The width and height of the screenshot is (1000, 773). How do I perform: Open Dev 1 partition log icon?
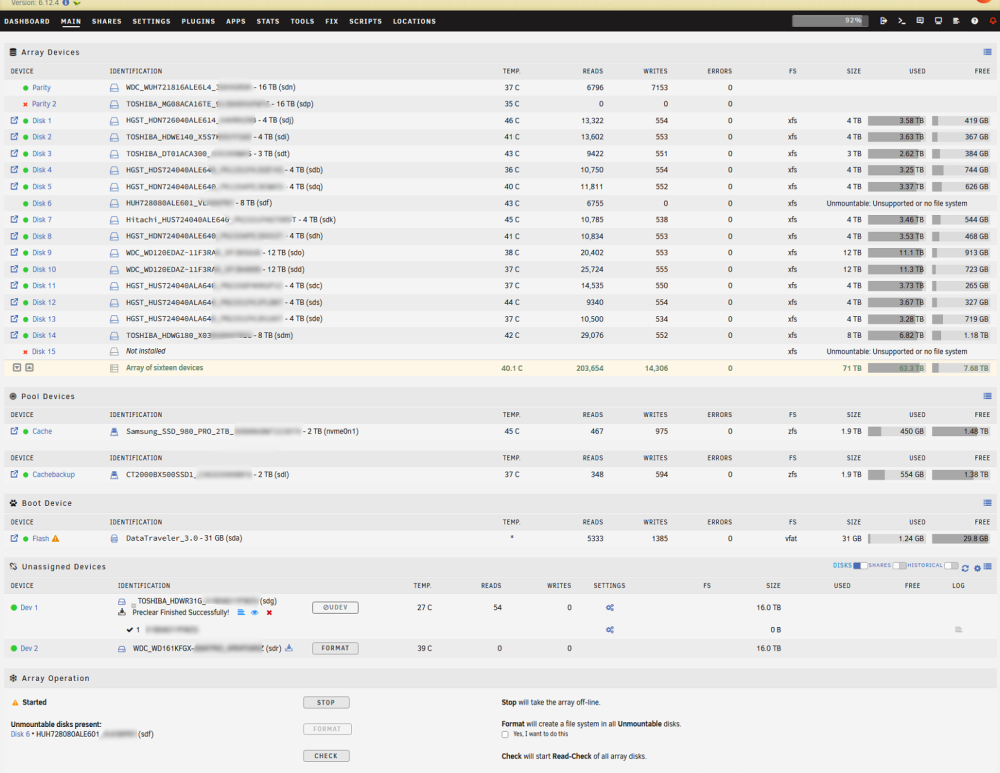958,629
